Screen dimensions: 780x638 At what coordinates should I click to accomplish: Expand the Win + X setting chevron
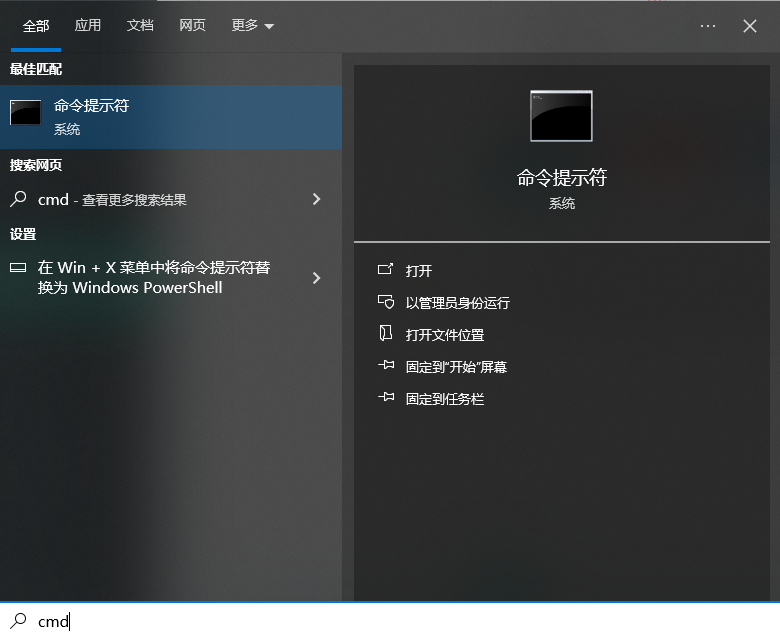[316, 278]
